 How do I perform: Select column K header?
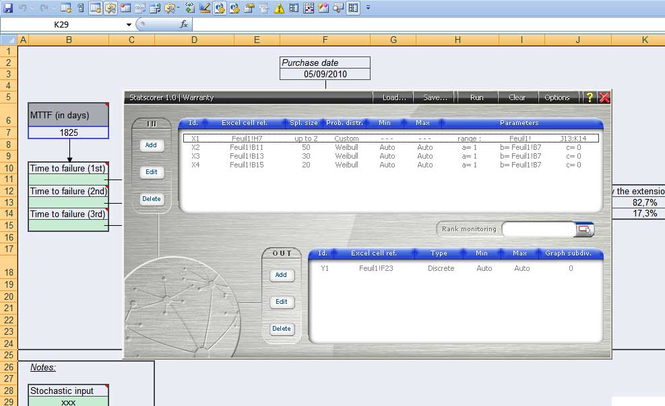pyautogui.click(x=638, y=40)
